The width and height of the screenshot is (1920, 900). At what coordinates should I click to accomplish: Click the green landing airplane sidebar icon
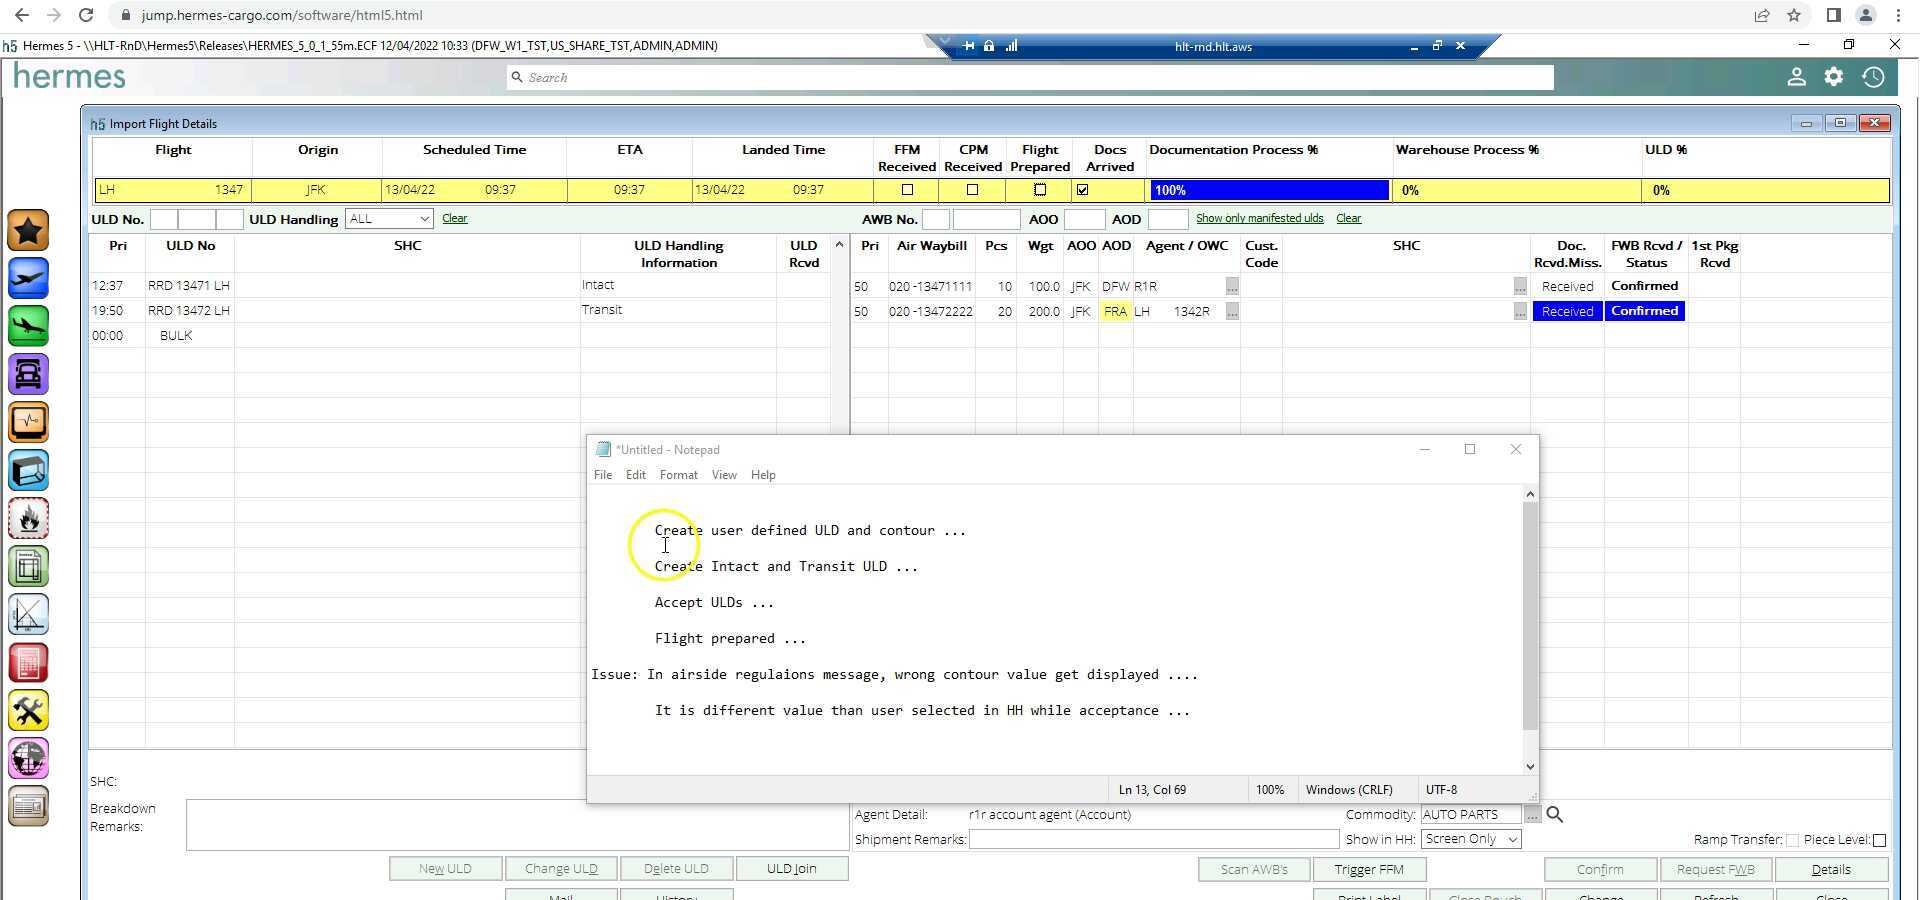(28, 327)
